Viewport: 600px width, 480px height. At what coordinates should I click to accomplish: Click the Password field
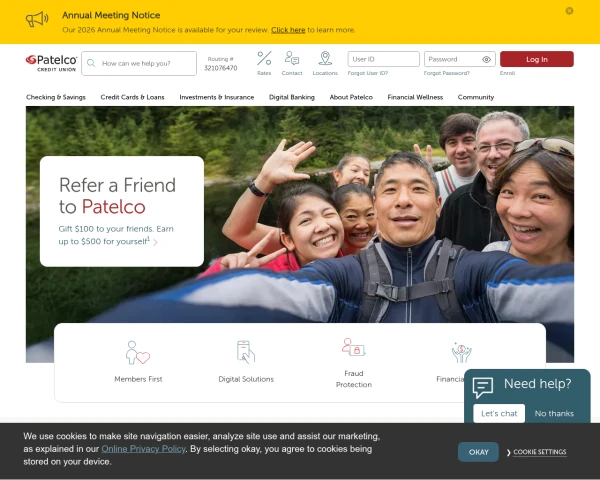[460, 59]
